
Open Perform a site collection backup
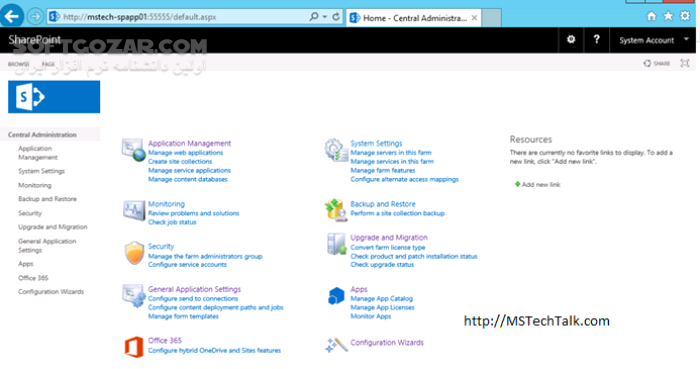[x=397, y=213]
